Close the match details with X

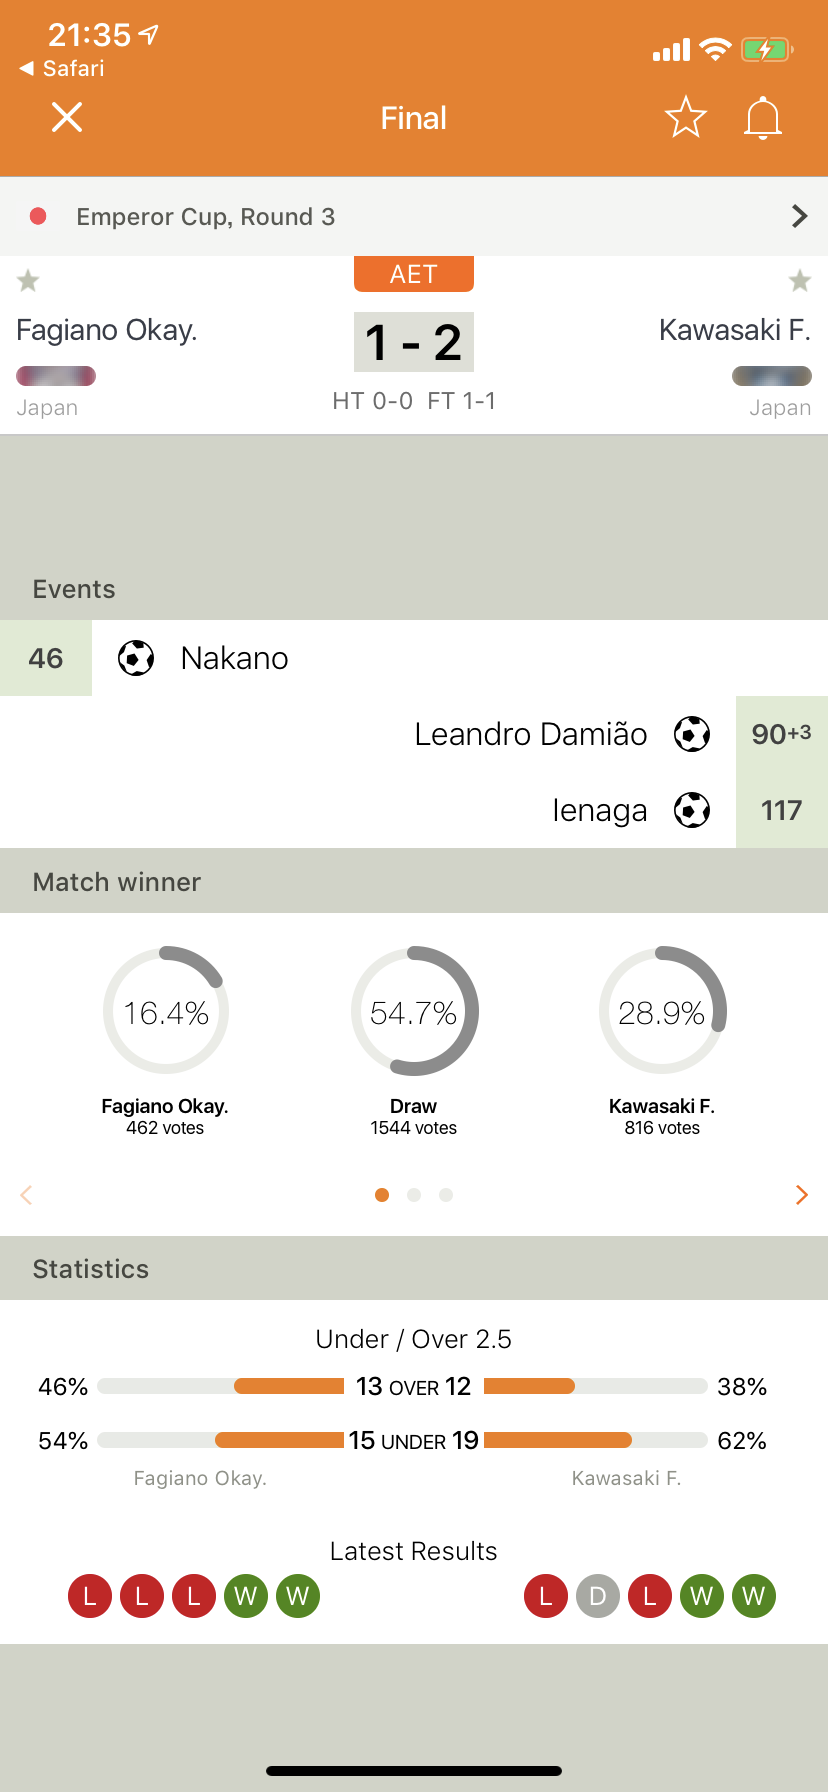point(67,117)
